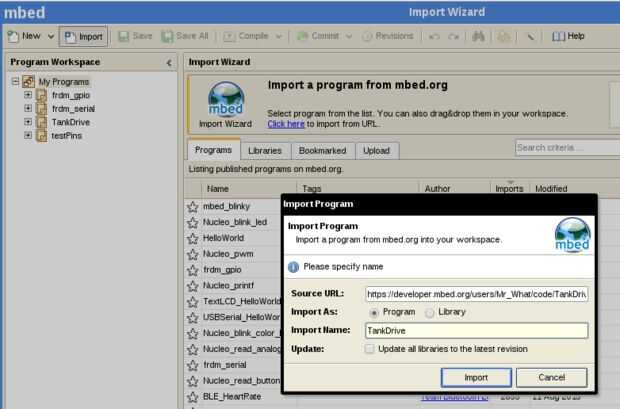Sort by the Imports column header

[x=509, y=189]
